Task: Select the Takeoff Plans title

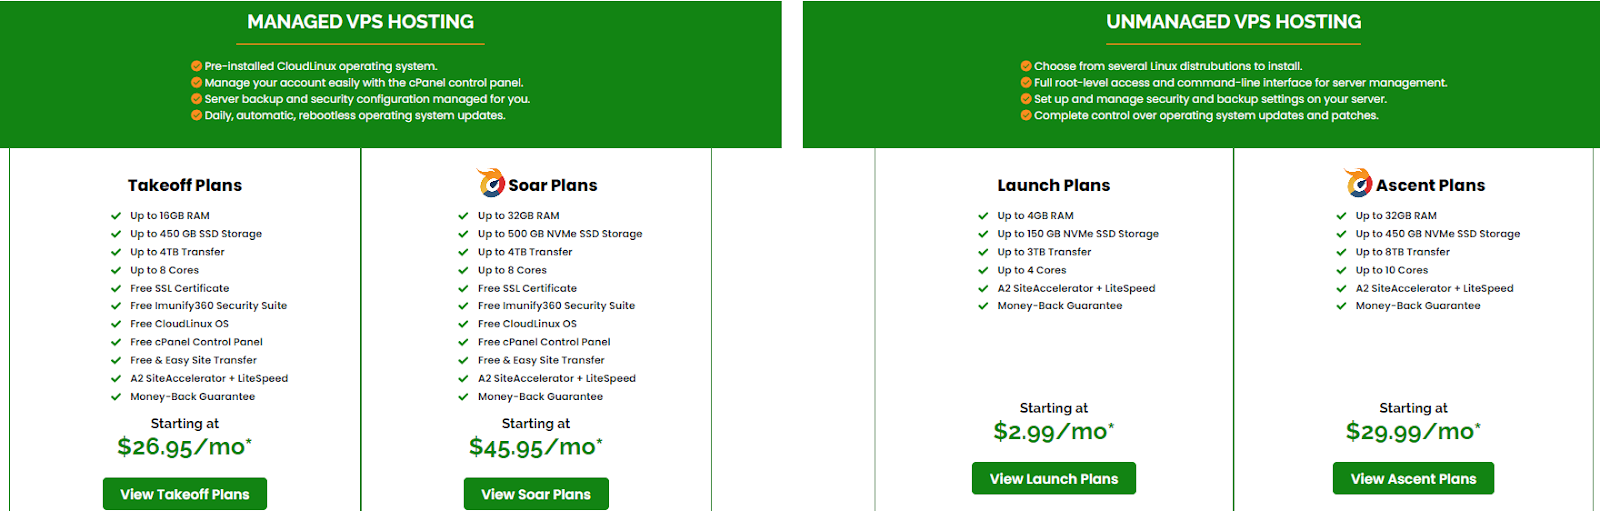Action: click(185, 185)
